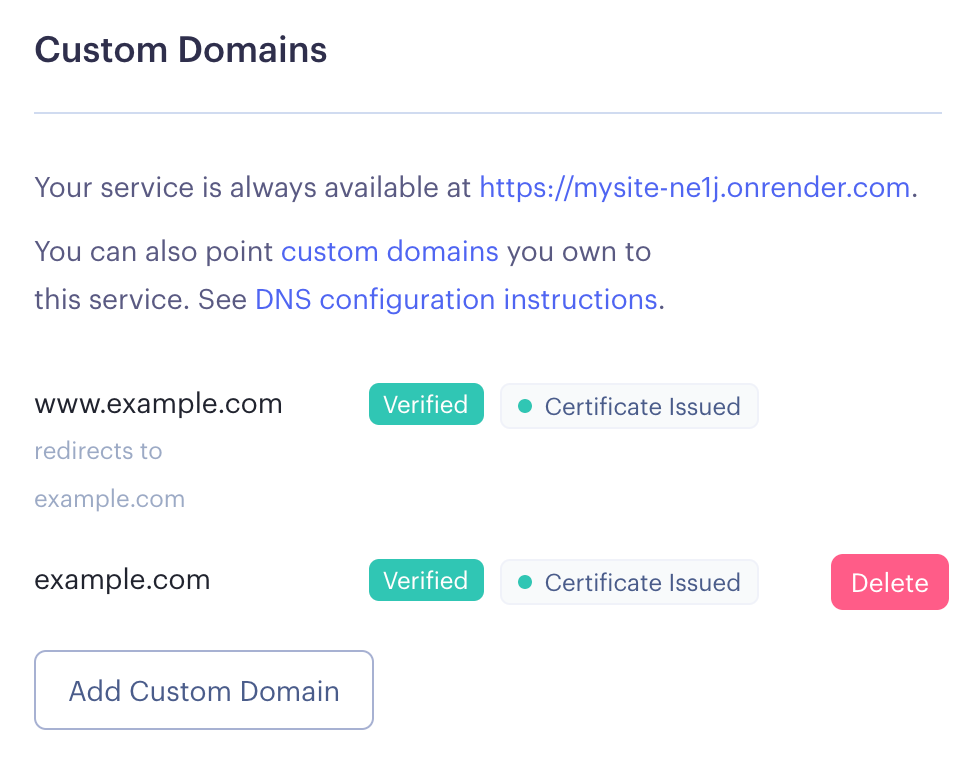
Task: Click the example.com label below redirects to
Action: coord(109,498)
